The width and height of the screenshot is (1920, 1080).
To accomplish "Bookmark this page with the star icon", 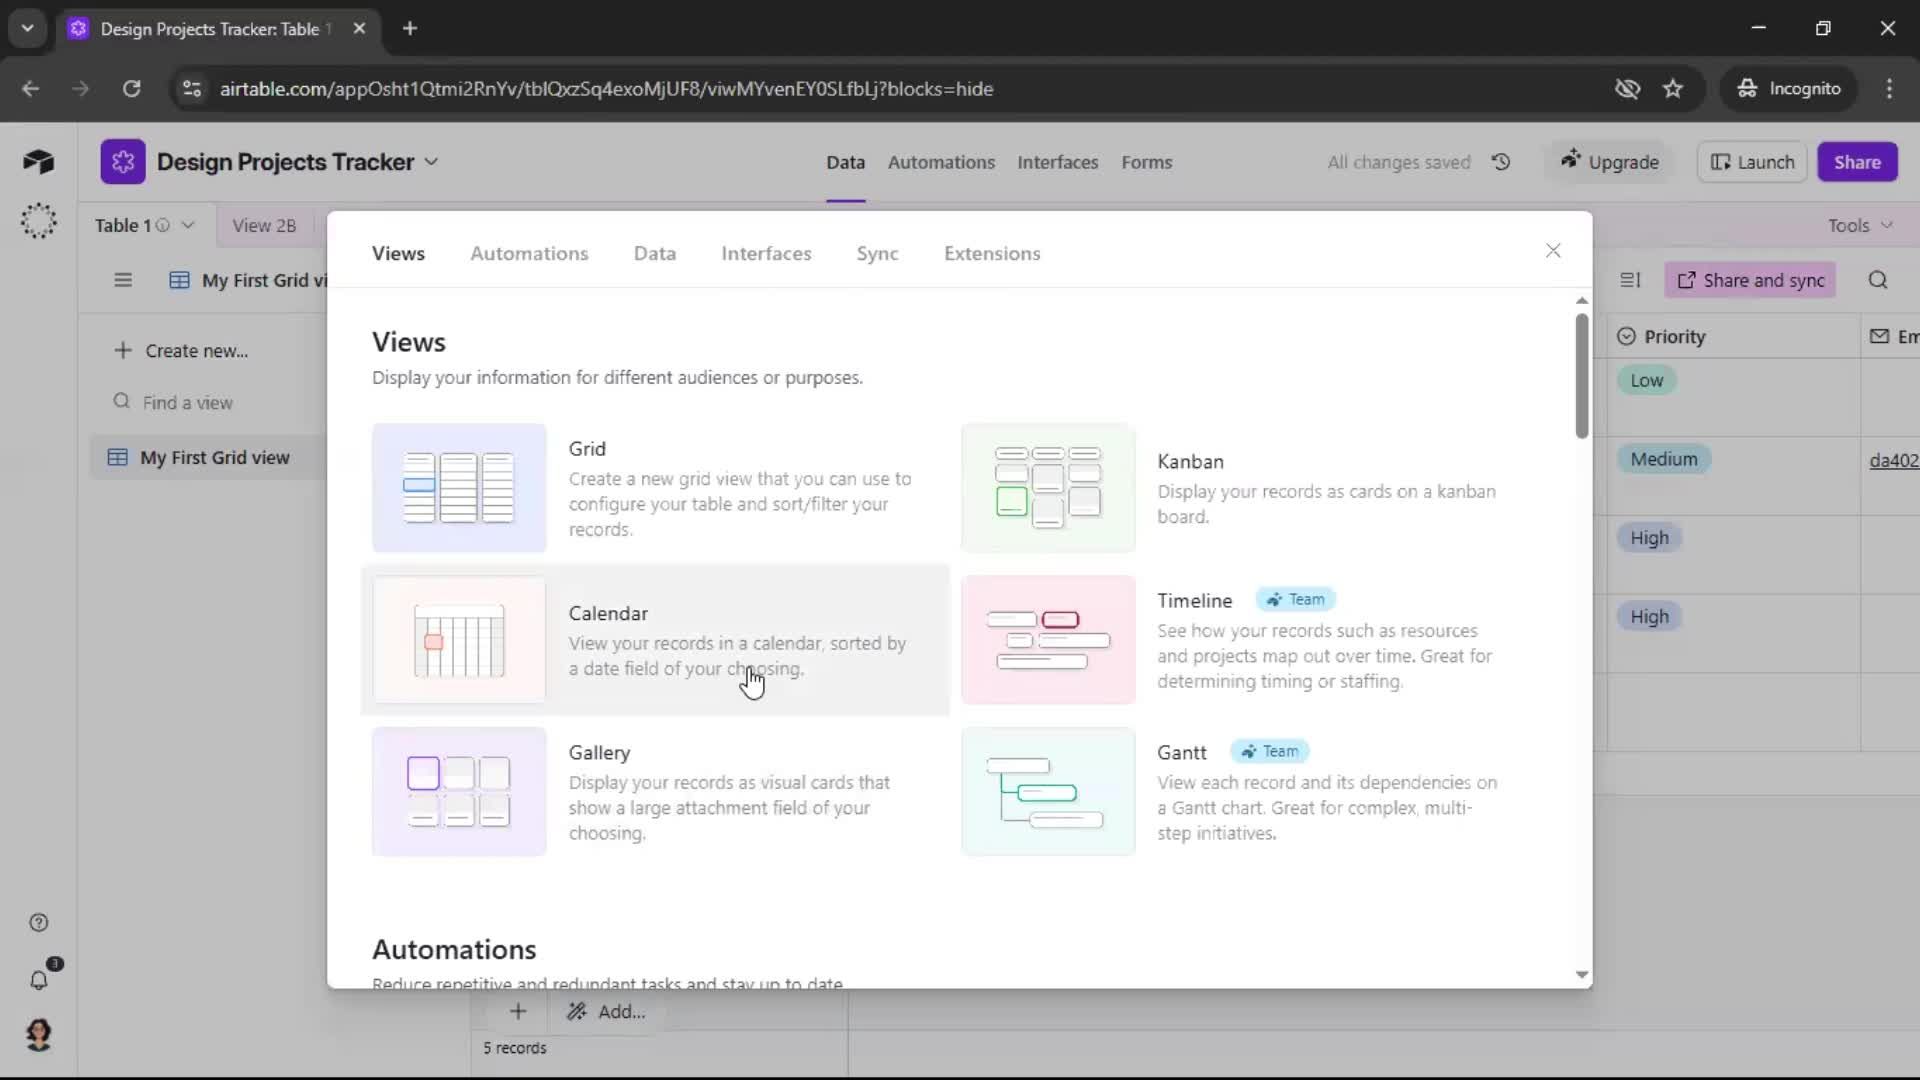I will (x=1673, y=89).
